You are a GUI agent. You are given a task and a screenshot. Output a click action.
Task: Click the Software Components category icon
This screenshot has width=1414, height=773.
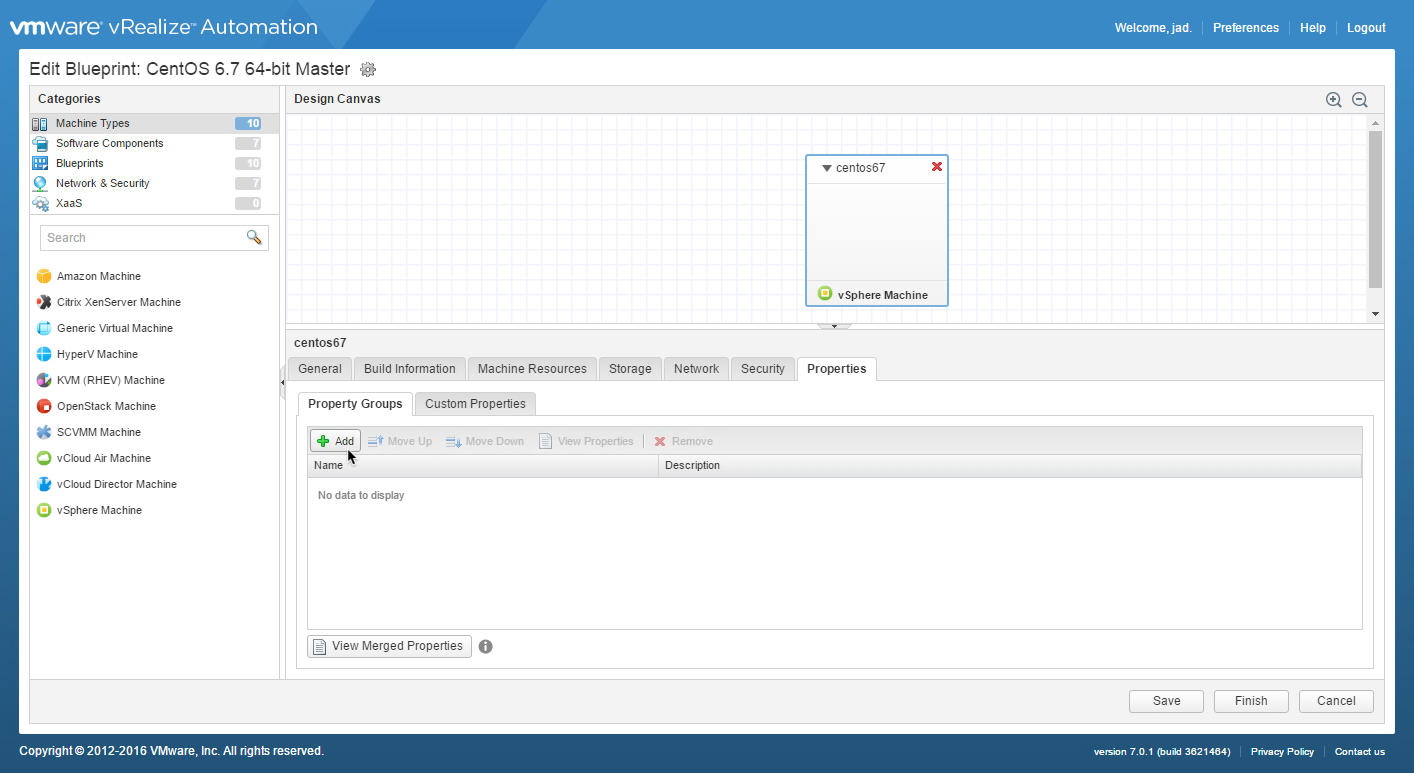[x=40, y=144]
